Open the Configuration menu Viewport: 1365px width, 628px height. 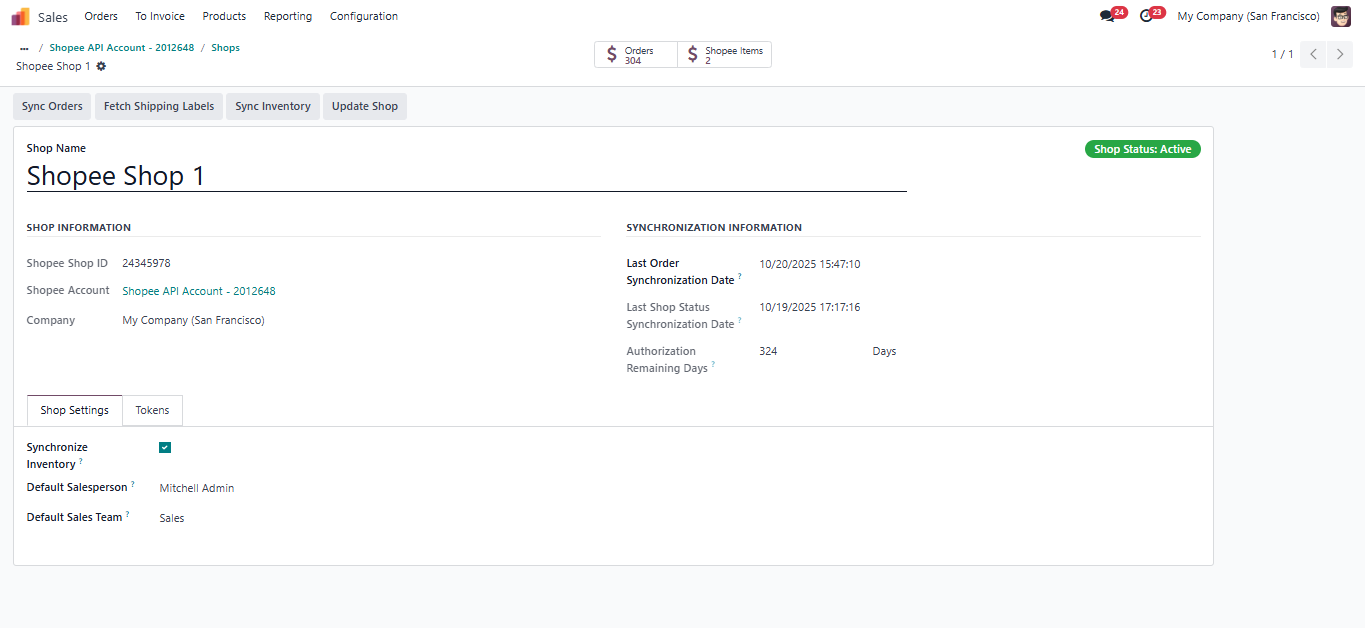pos(363,16)
